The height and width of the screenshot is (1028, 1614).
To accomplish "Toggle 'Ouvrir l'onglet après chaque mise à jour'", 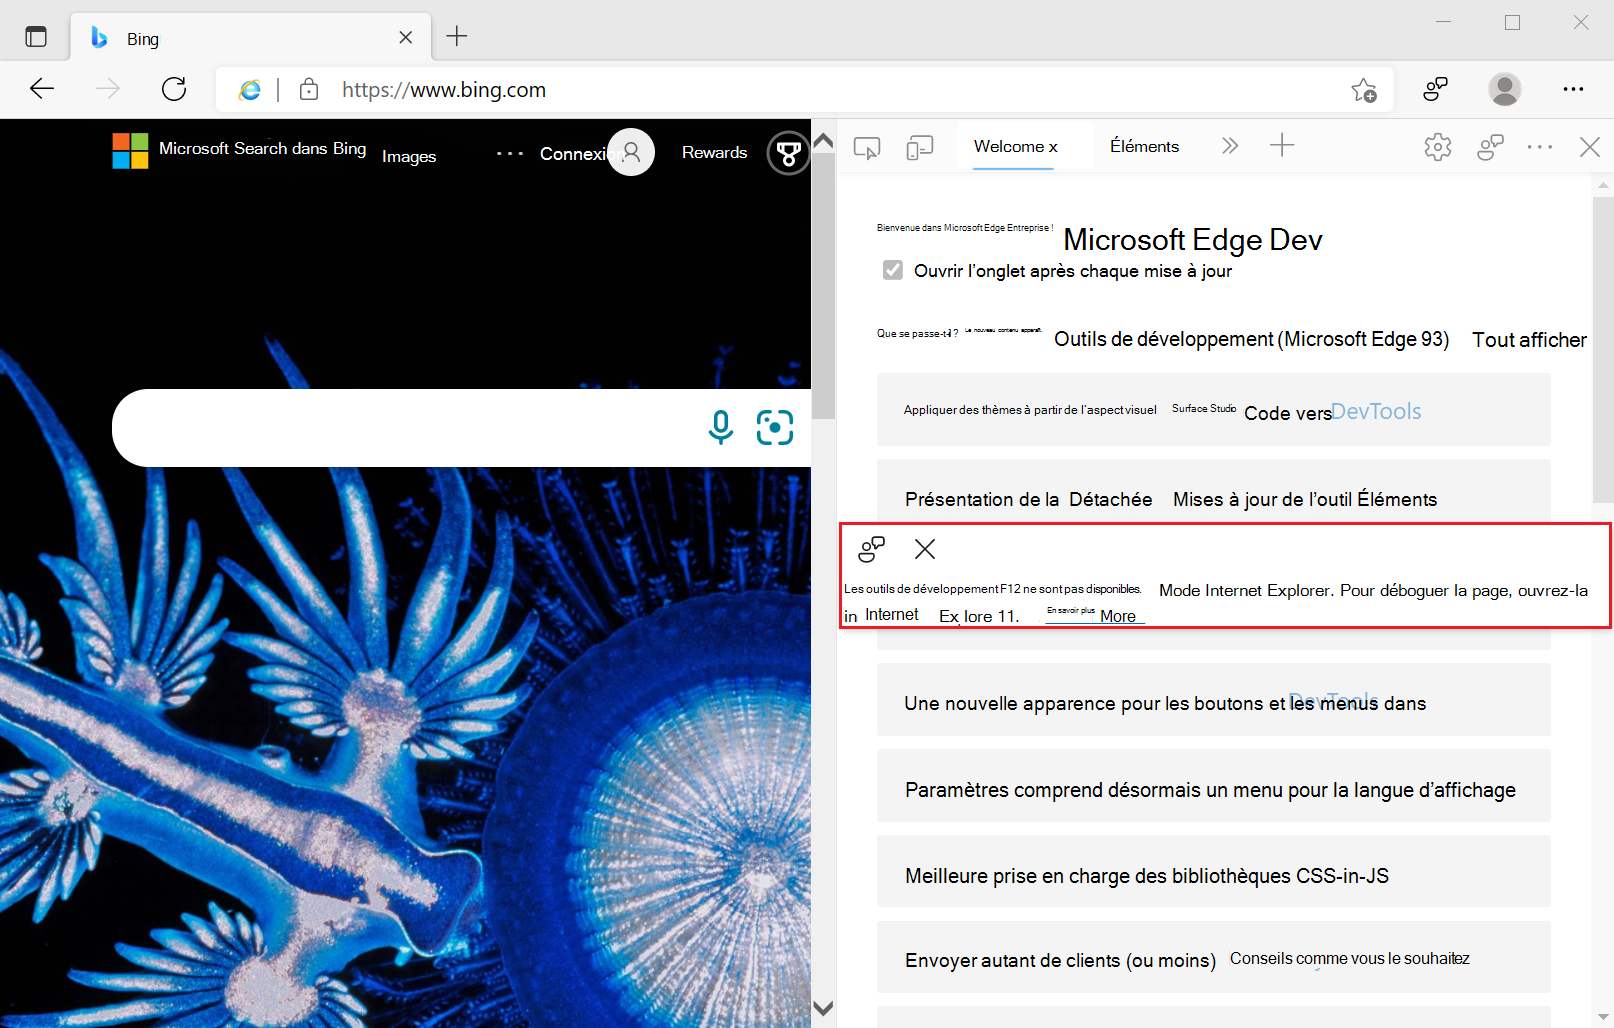I will 893,270.
